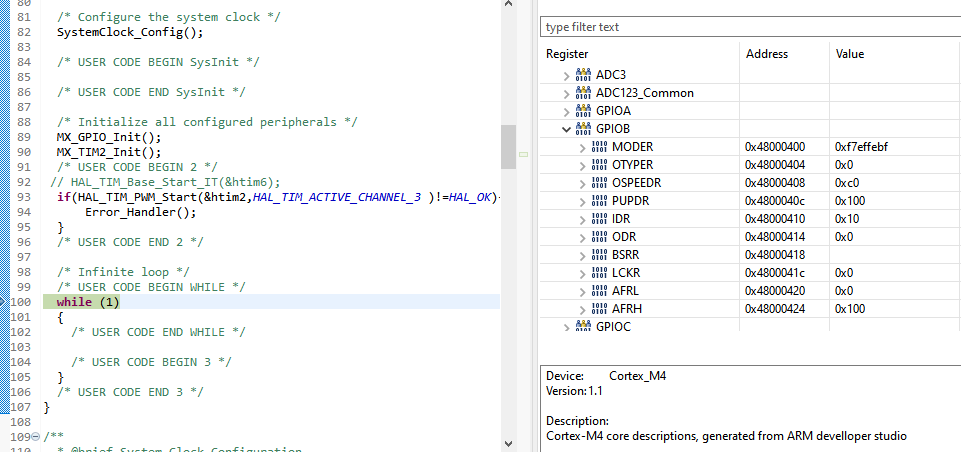
Task: Click the MX_GPIO_Init() call on line 89
Action: click(x=108, y=137)
